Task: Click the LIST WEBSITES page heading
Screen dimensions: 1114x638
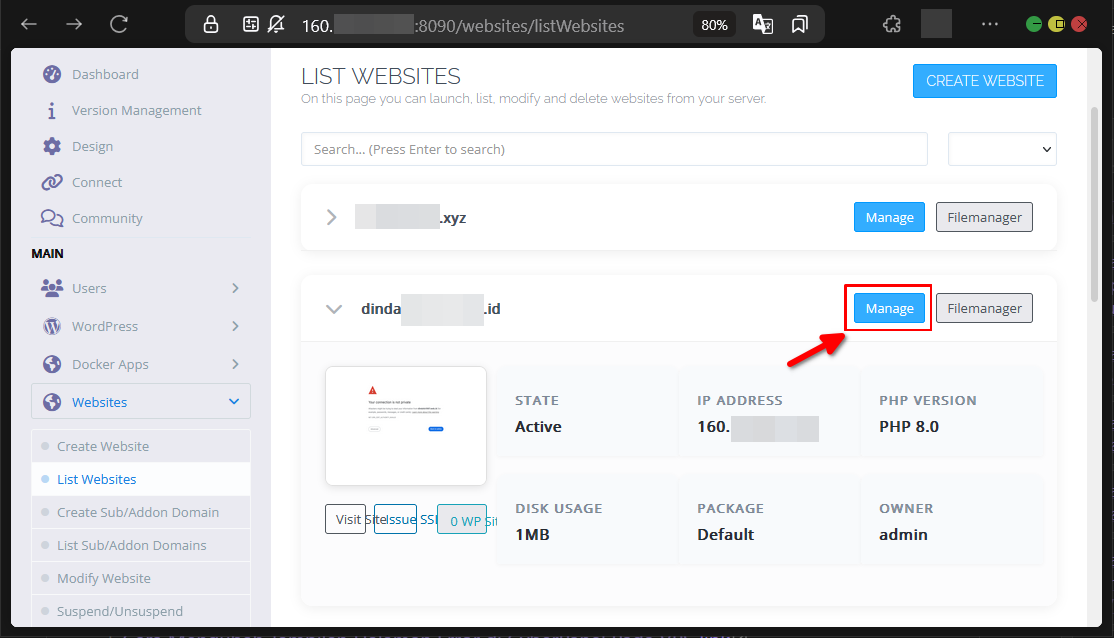Action: click(x=381, y=76)
